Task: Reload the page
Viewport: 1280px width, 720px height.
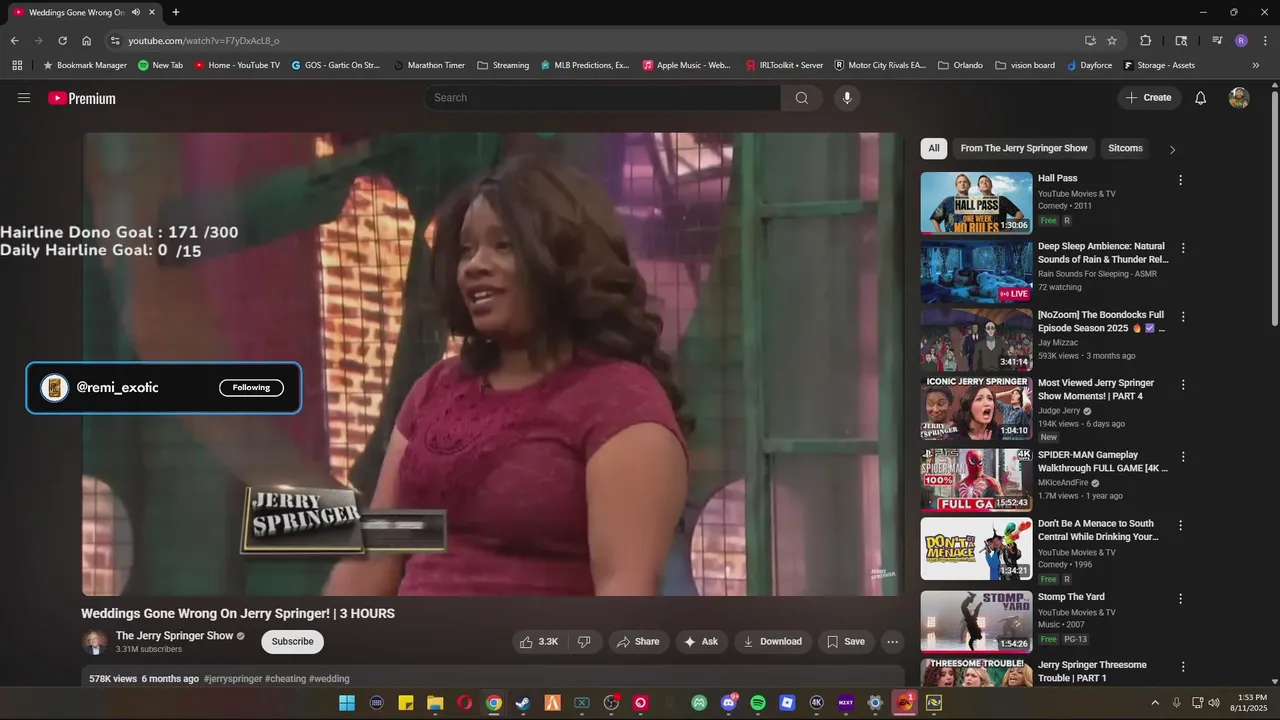Action: tap(62, 41)
